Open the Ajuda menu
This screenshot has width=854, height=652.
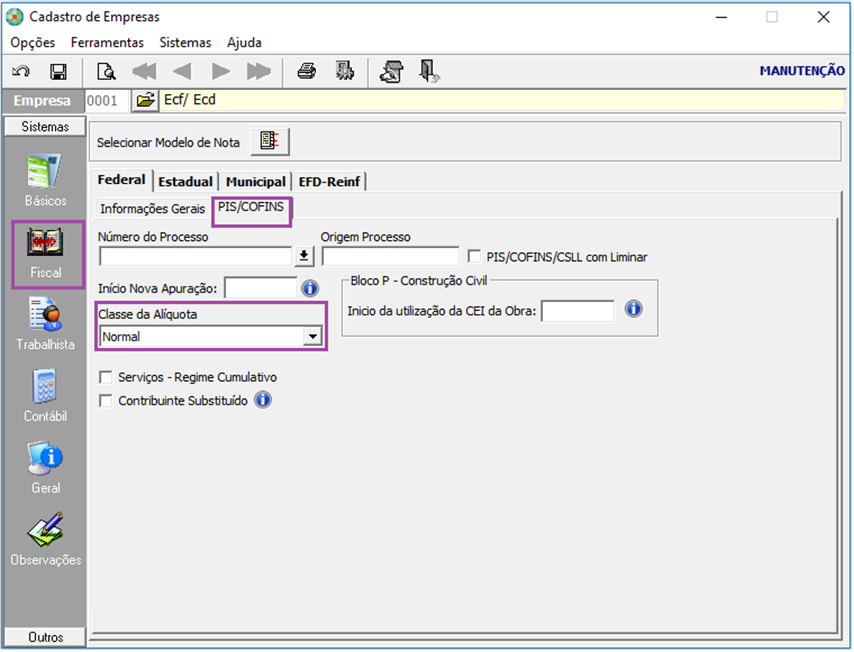pyautogui.click(x=244, y=42)
